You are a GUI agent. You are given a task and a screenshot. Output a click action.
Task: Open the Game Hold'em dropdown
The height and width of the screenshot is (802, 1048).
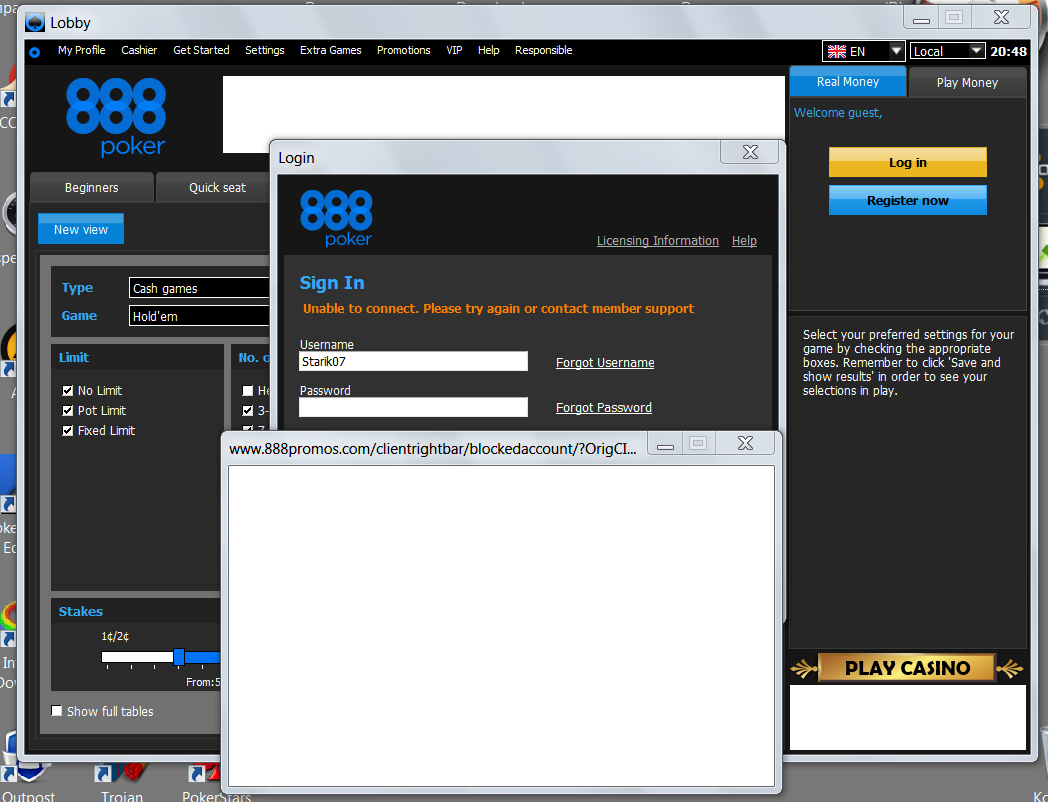coord(199,316)
